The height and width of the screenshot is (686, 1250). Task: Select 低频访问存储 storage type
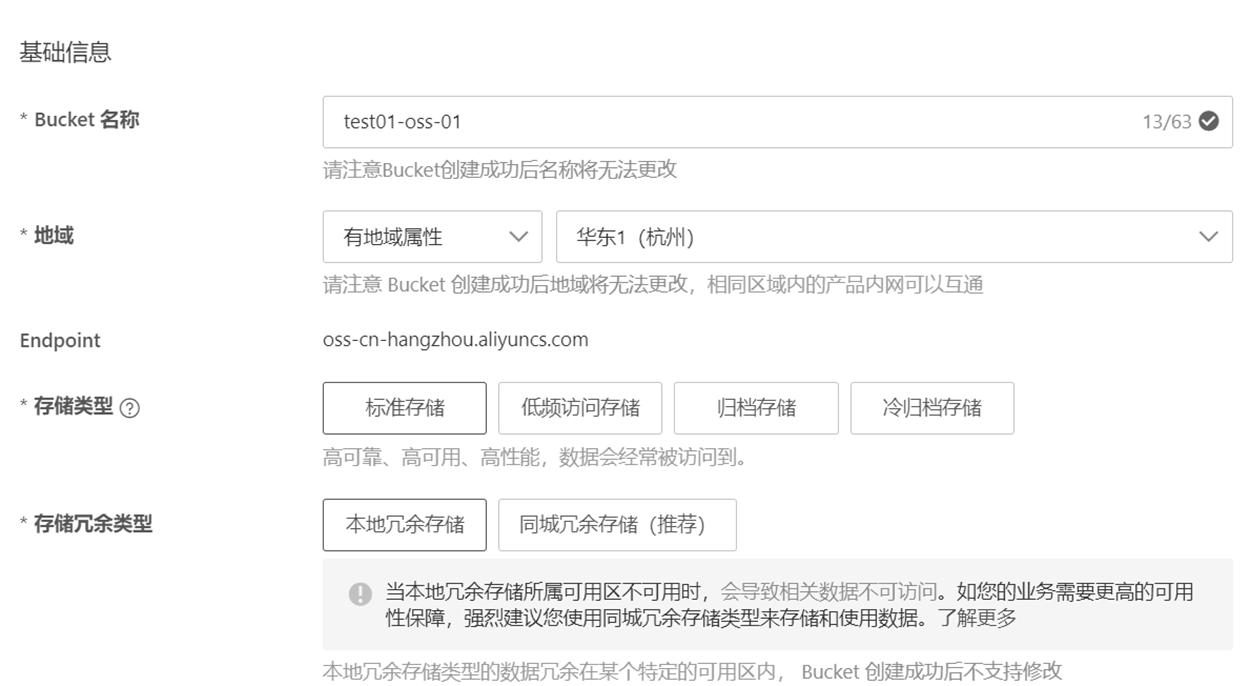(x=580, y=408)
